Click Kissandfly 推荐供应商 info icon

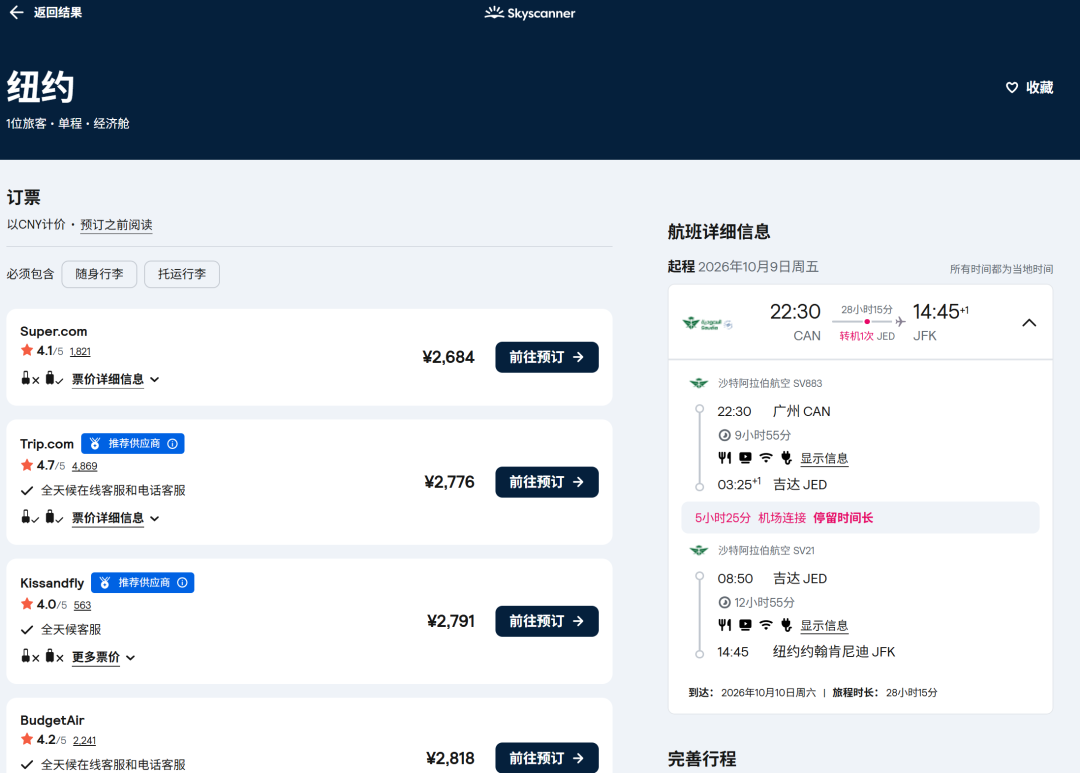[183, 583]
